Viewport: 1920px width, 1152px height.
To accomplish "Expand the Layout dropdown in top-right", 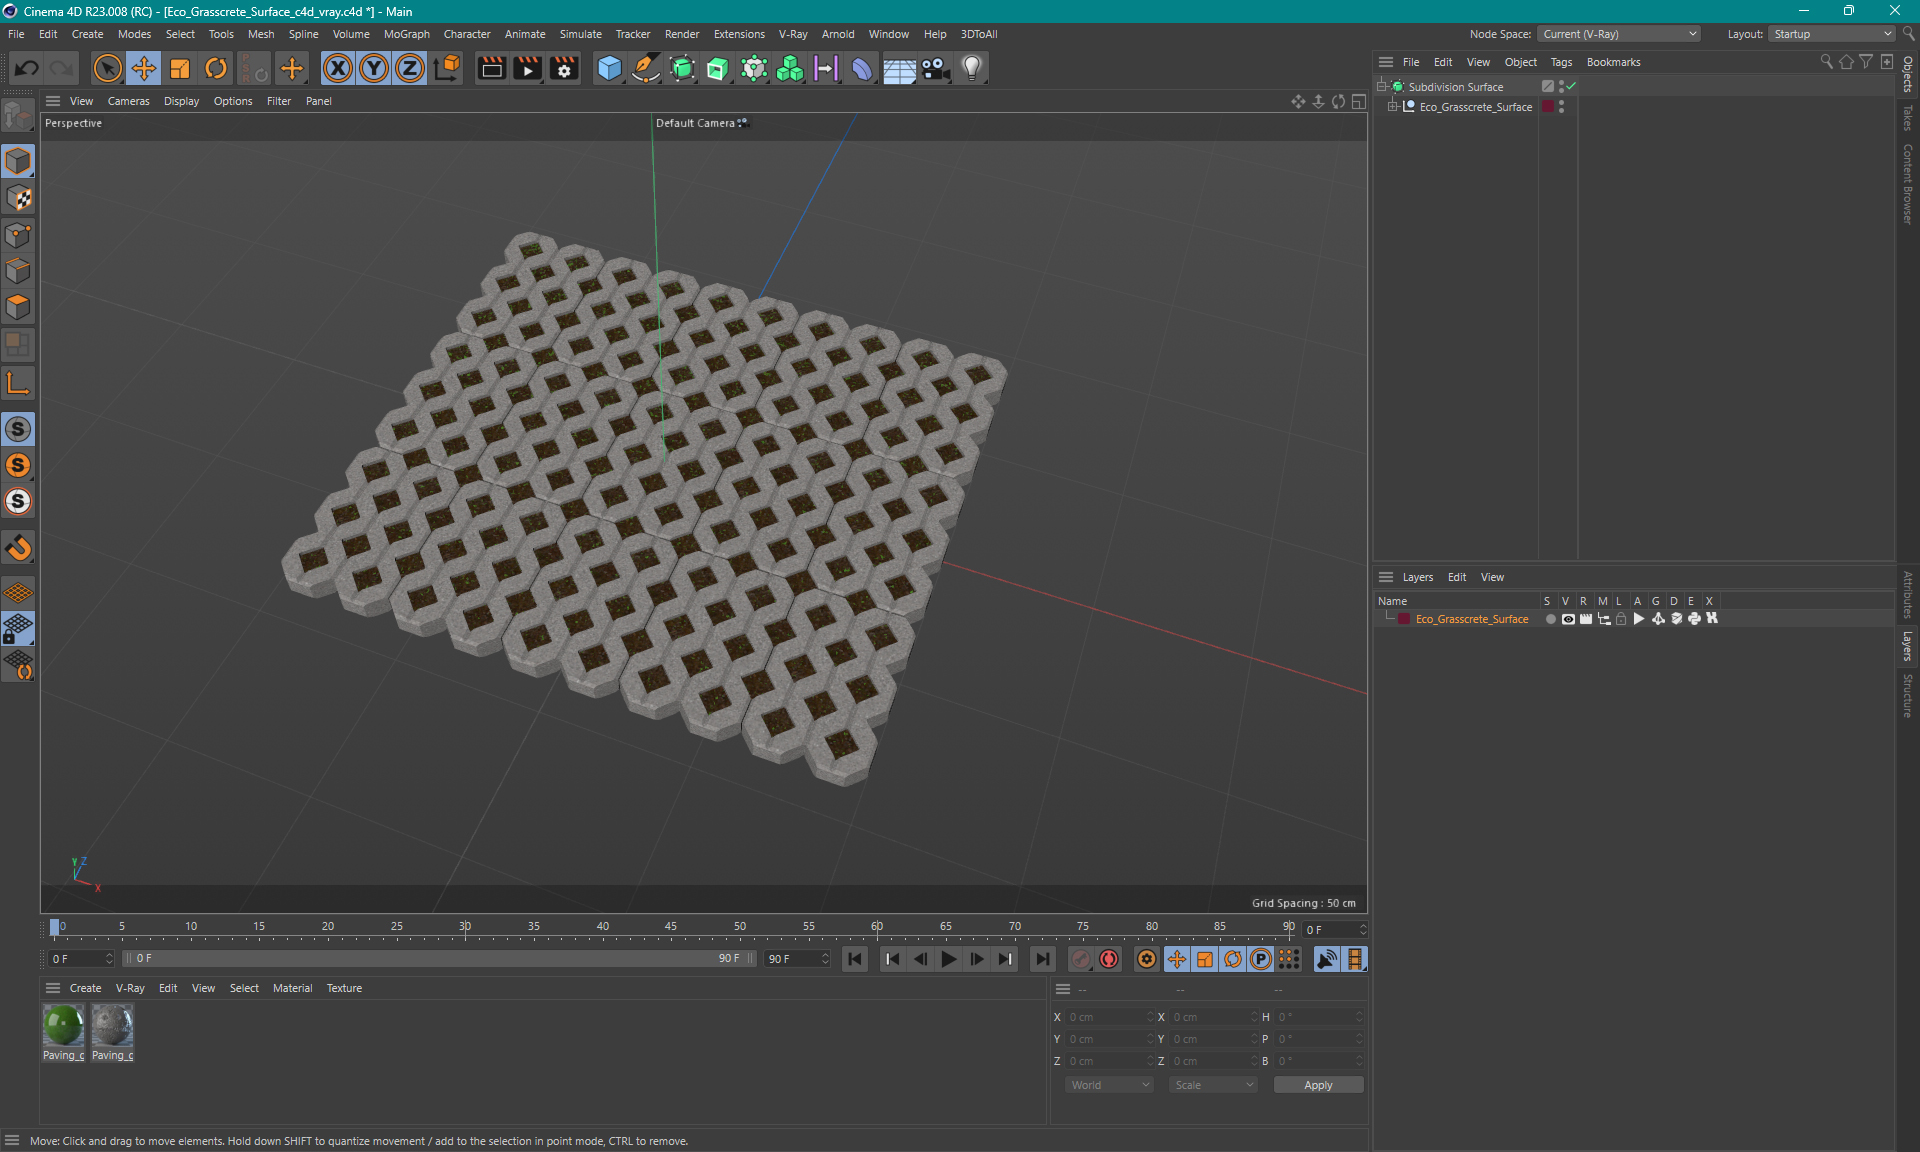I will coord(1886,33).
